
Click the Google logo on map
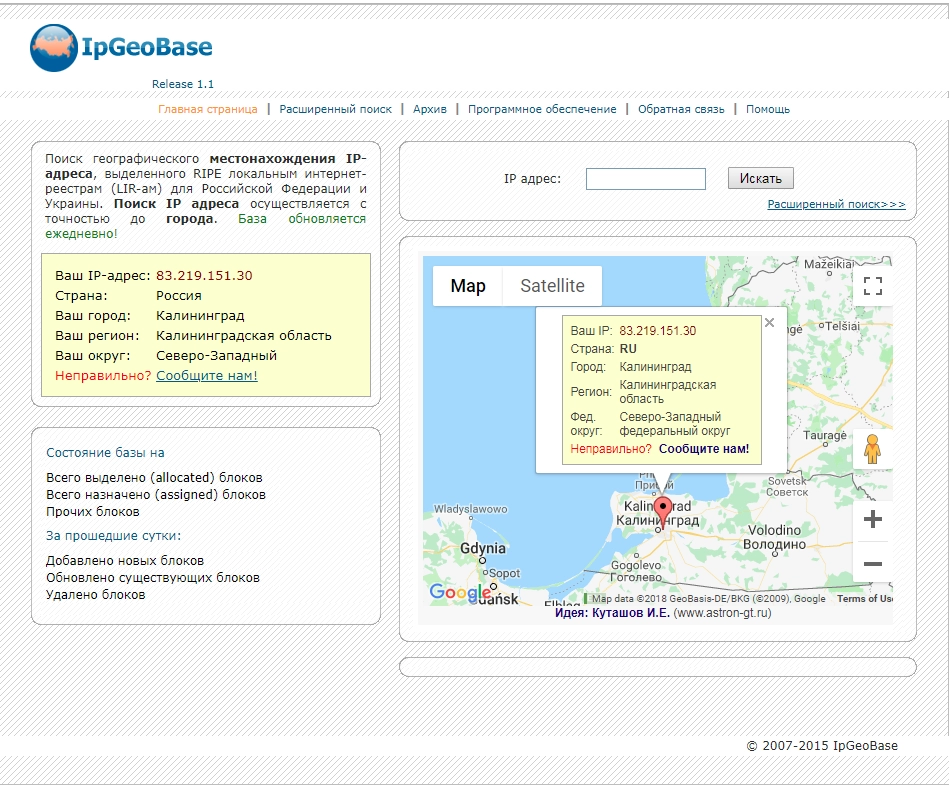459,592
